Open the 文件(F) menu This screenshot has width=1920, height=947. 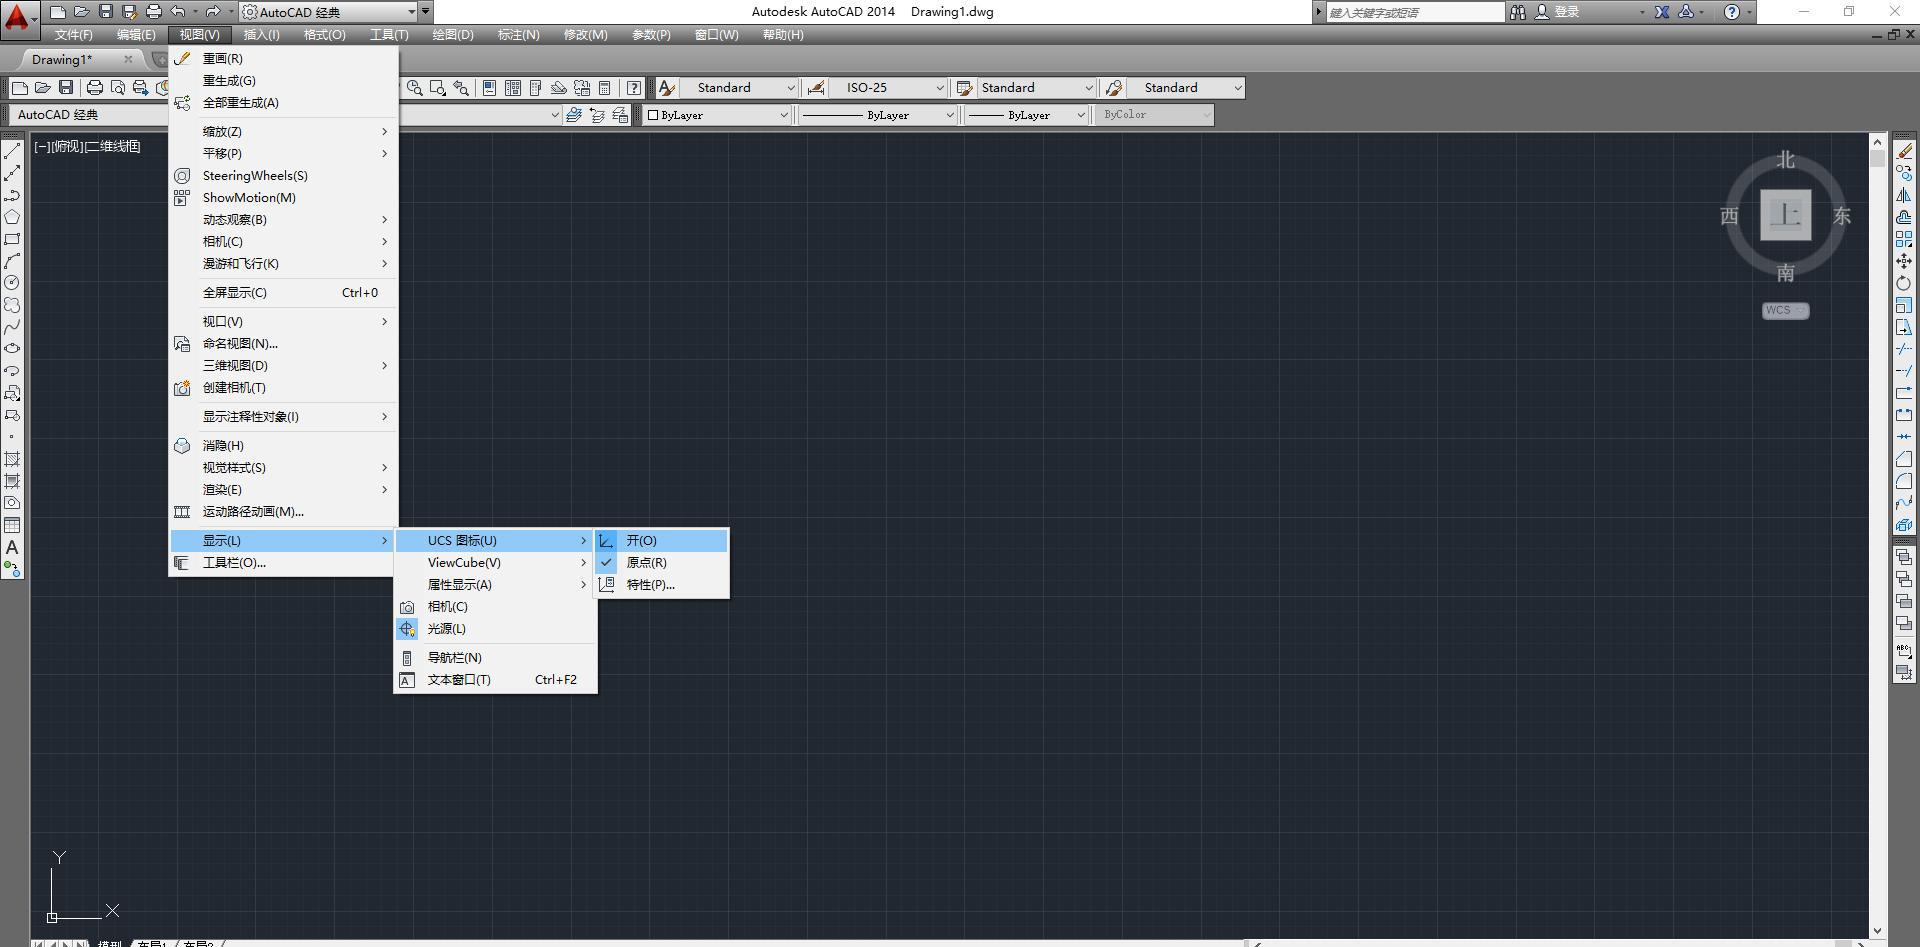(x=73, y=34)
